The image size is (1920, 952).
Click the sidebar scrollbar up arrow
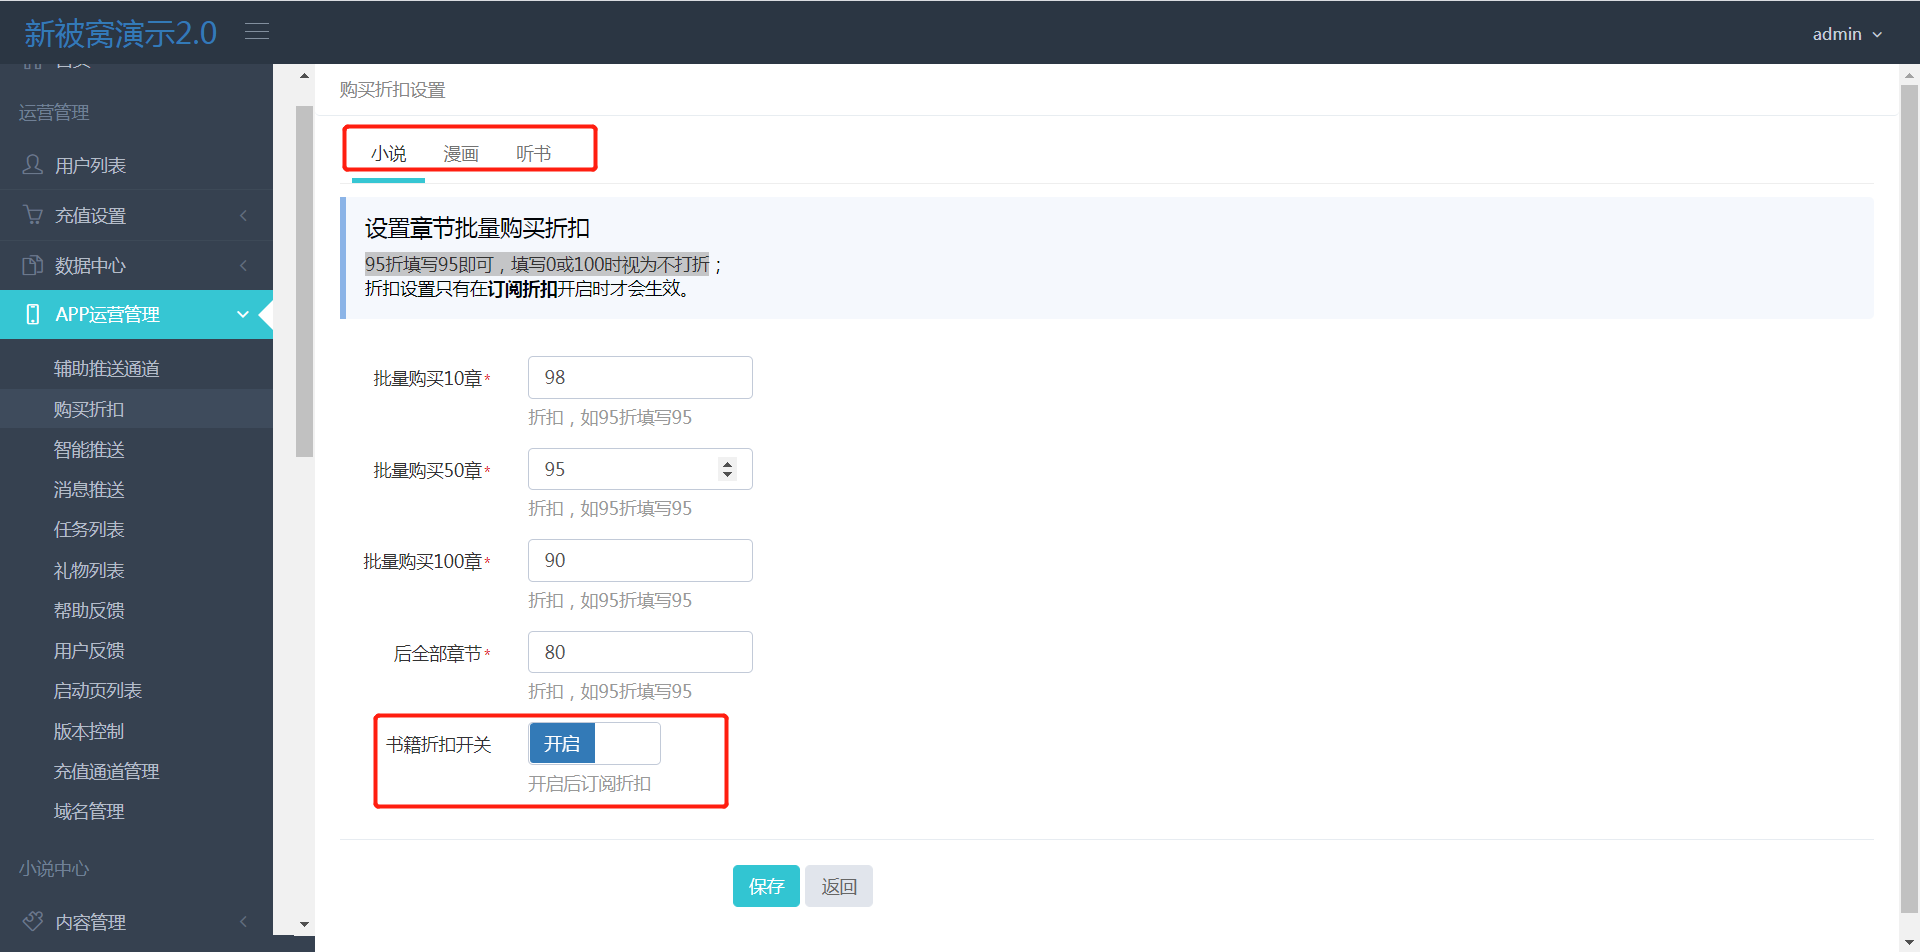(x=305, y=76)
